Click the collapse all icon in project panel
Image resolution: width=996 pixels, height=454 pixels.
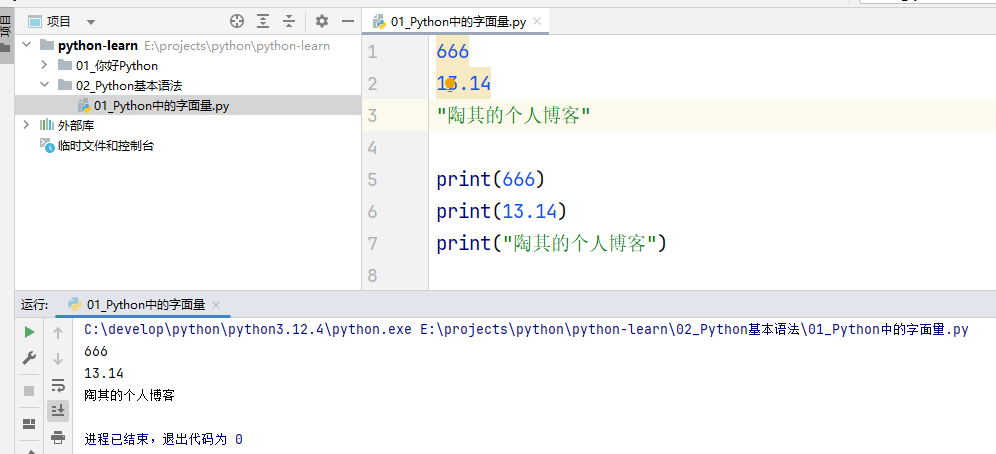pyautogui.click(x=290, y=21)
